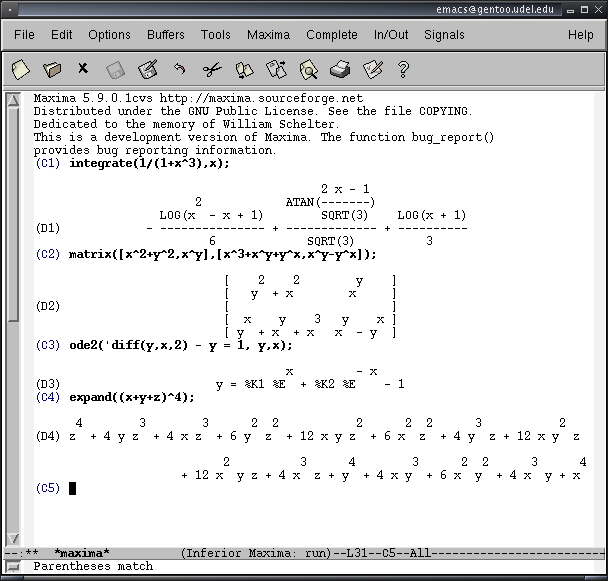Viewport: 608px width, 581px height.
Task: Click the Copy toolbar icon
Action: [244, 70]
